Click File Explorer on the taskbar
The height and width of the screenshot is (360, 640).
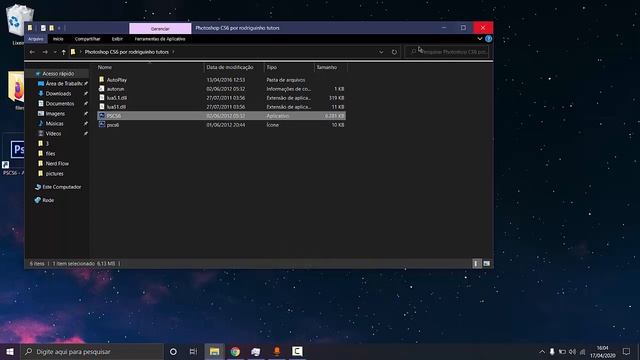tap(214, 351)
